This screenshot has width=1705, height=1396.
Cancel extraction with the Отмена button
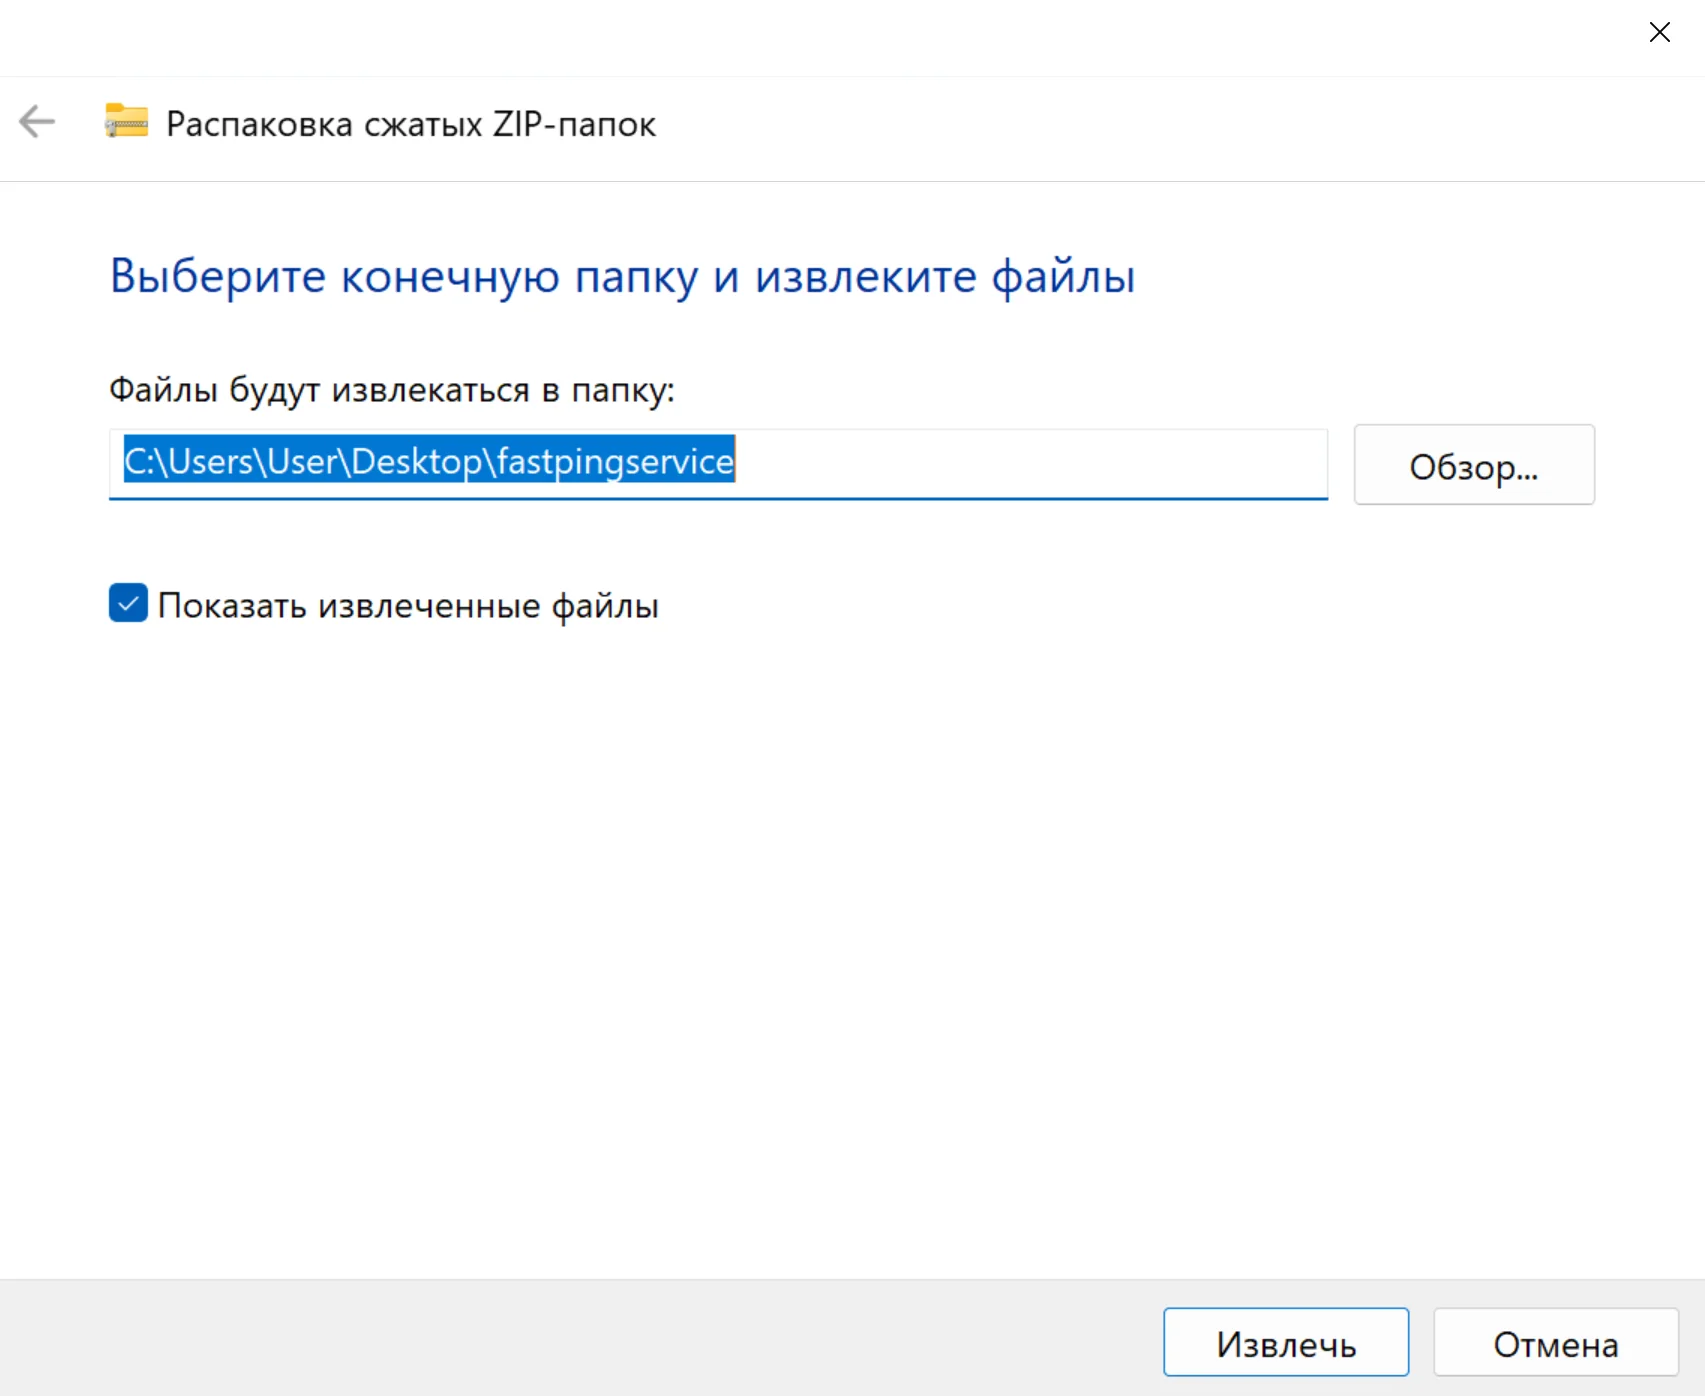click(1555, 1343)
